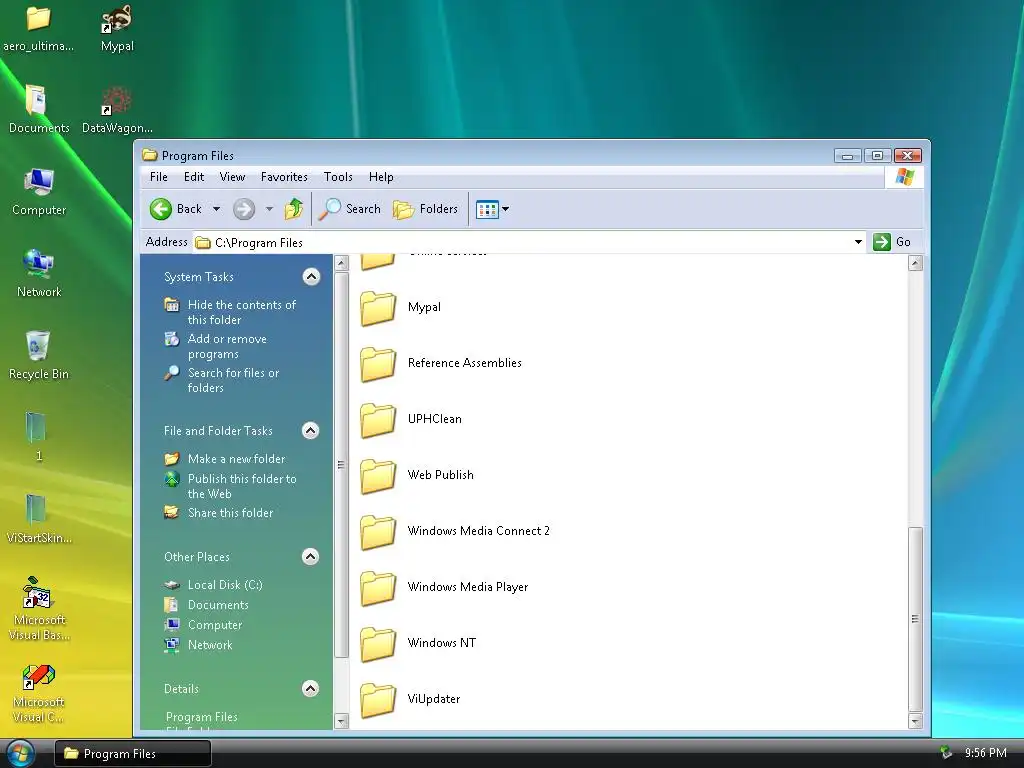
Task: Open the Help menu
Action: tap(381, 177)
